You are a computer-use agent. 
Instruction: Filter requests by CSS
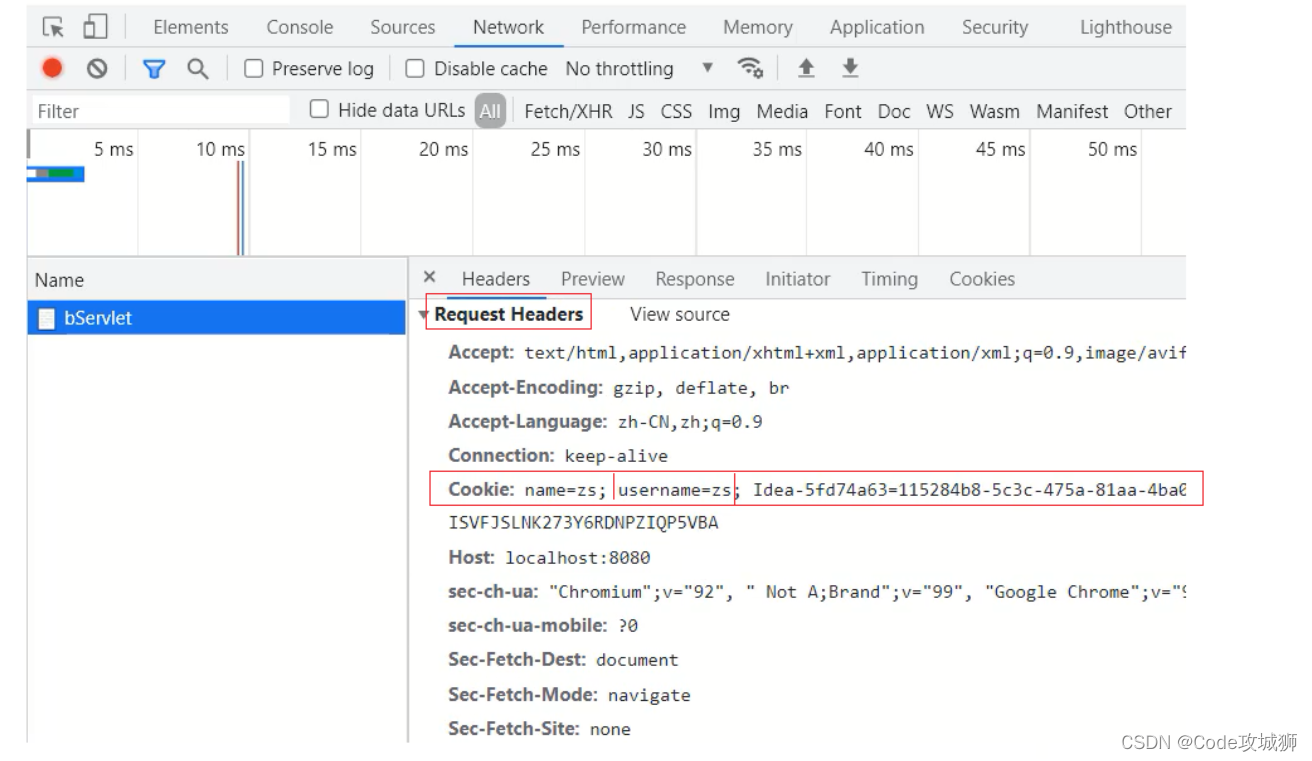pos(676,111)
